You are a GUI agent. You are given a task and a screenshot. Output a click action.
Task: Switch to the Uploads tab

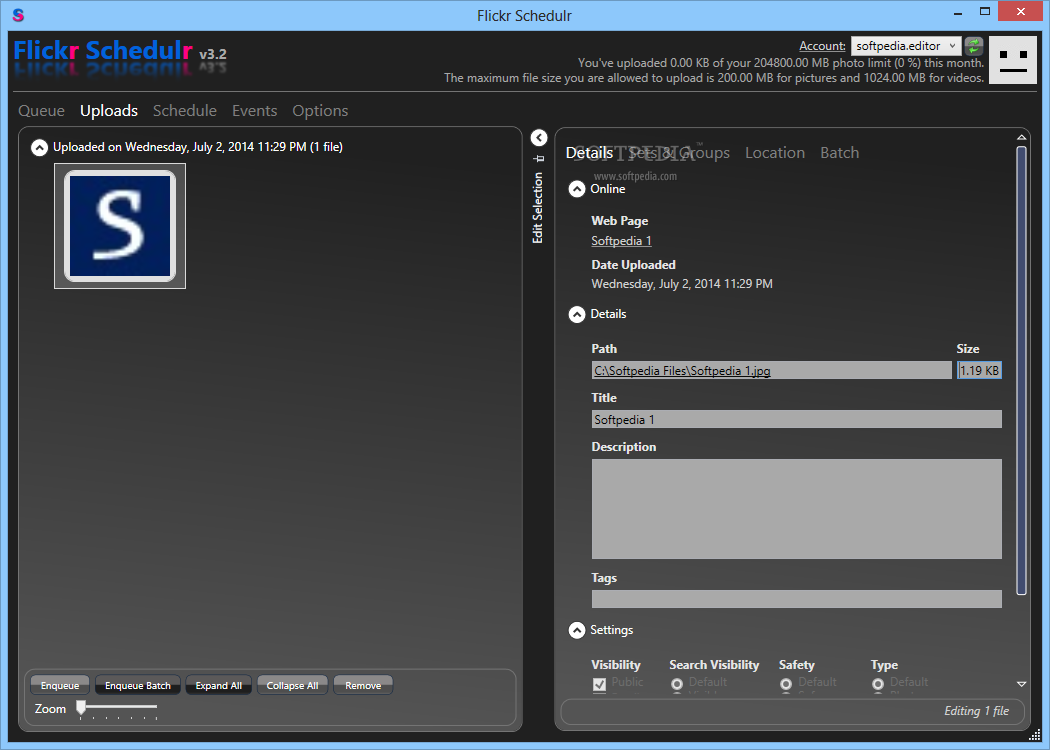coord(109,110)
